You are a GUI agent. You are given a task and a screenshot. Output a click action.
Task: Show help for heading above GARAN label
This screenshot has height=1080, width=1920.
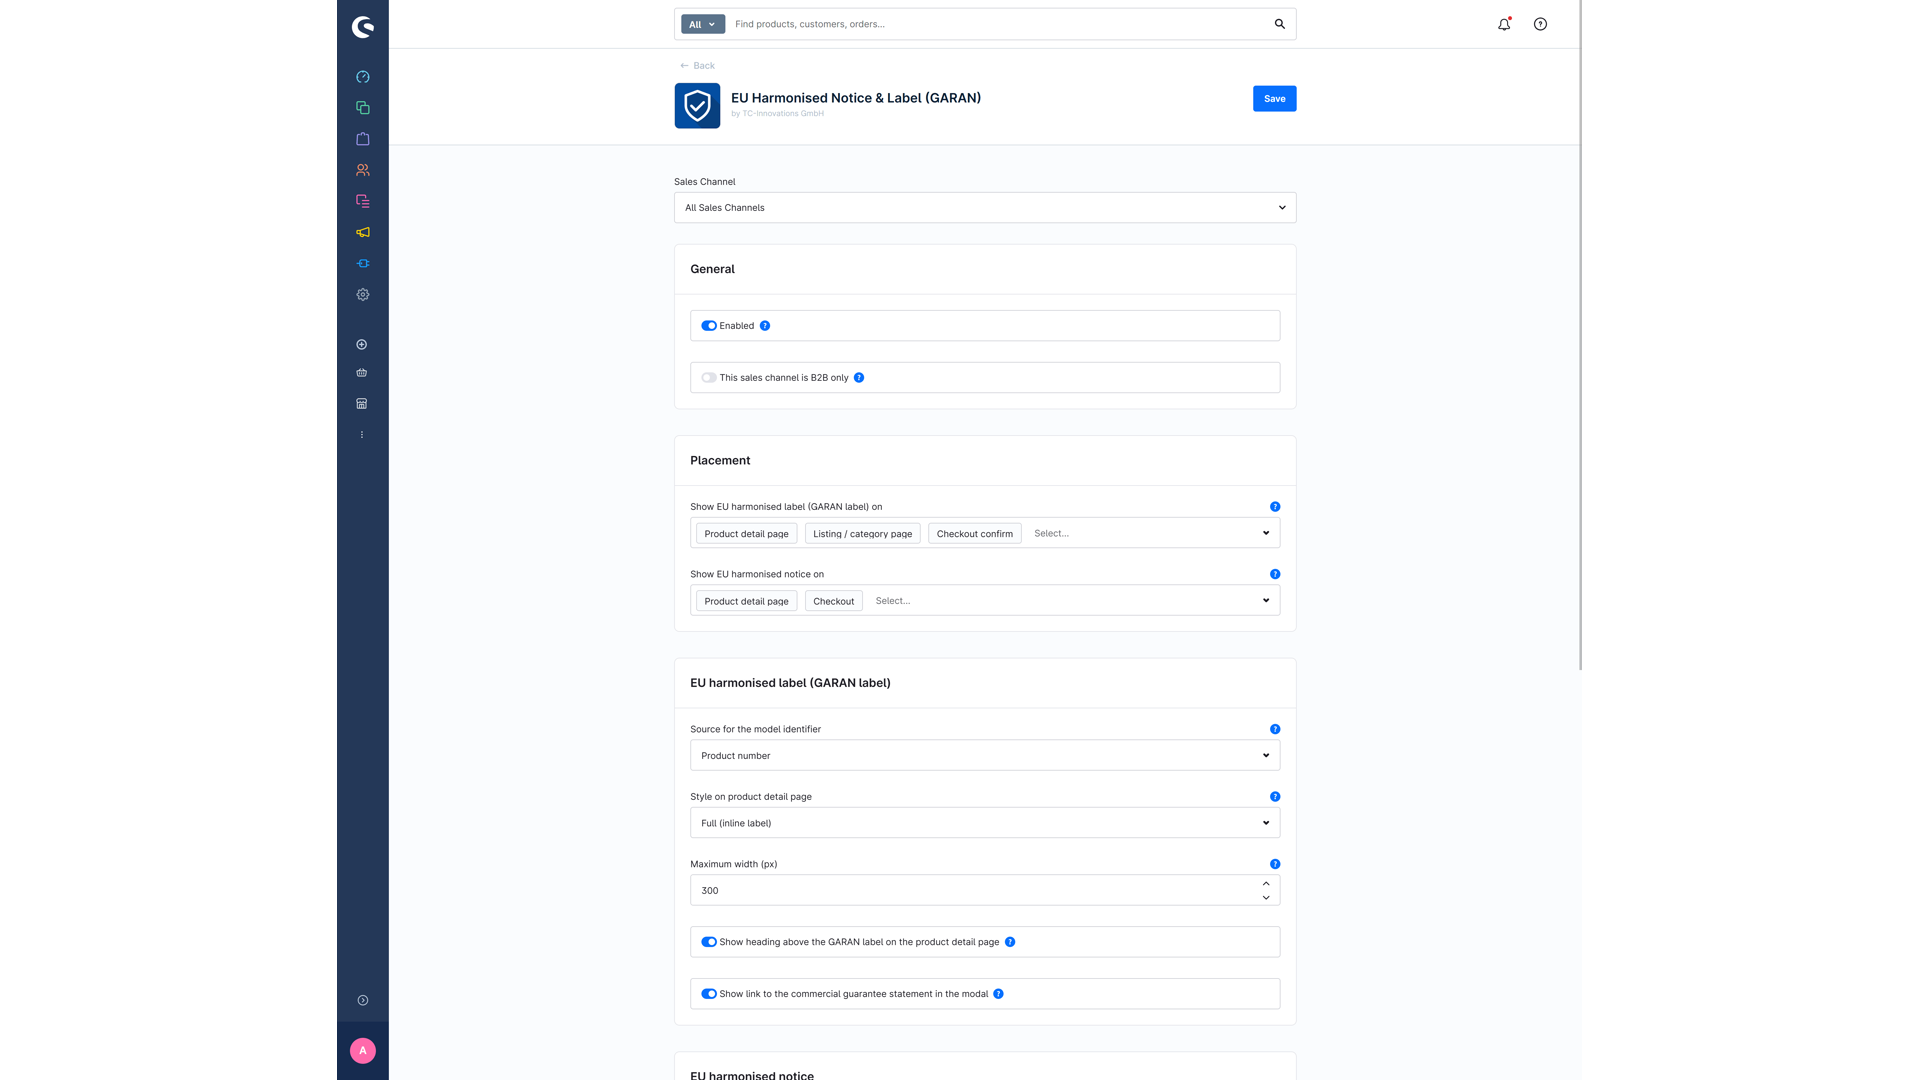pos(1010,942)
